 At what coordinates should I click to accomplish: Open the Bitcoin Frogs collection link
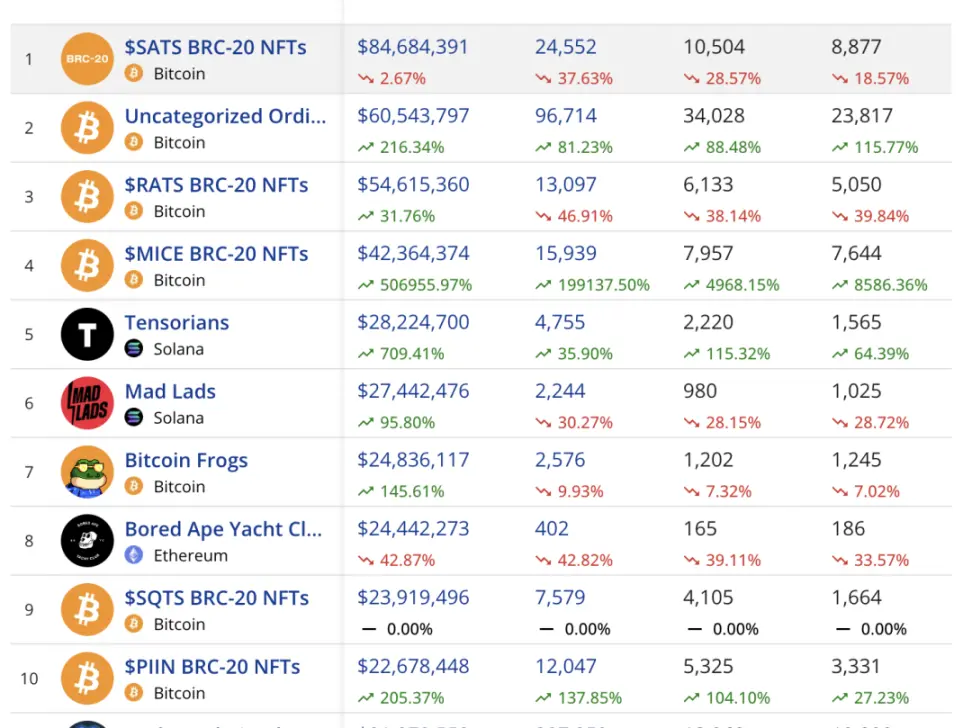(186, 461)
